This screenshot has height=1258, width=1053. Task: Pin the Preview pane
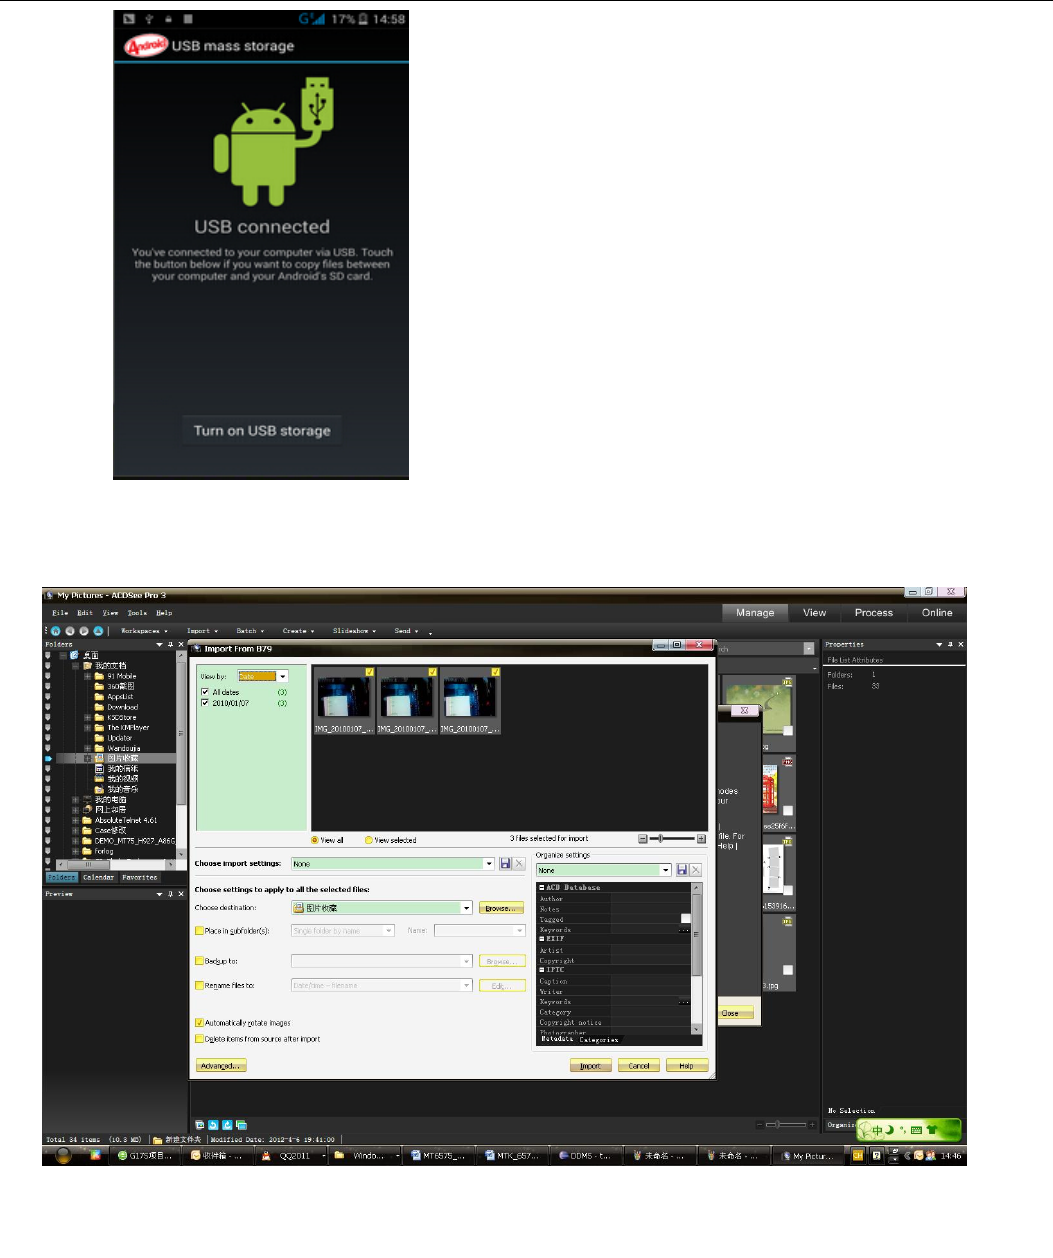(x=171, y=894)
